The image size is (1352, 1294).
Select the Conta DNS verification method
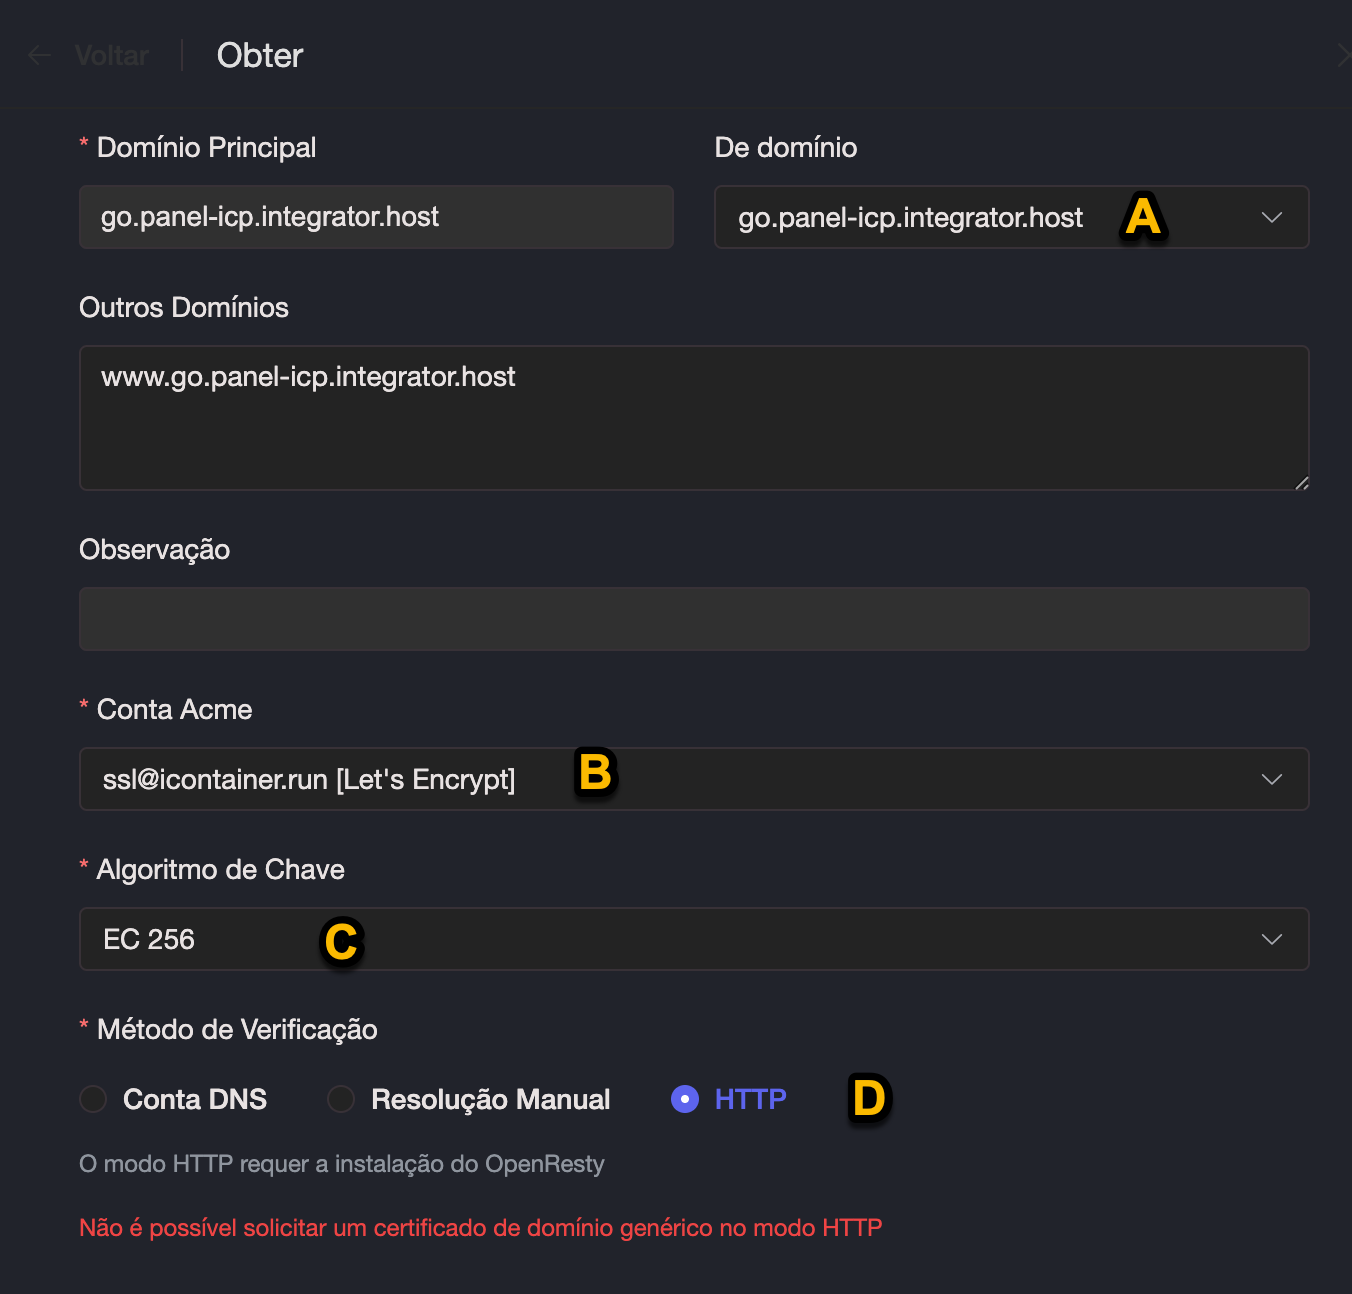[x=94, y=1099]
